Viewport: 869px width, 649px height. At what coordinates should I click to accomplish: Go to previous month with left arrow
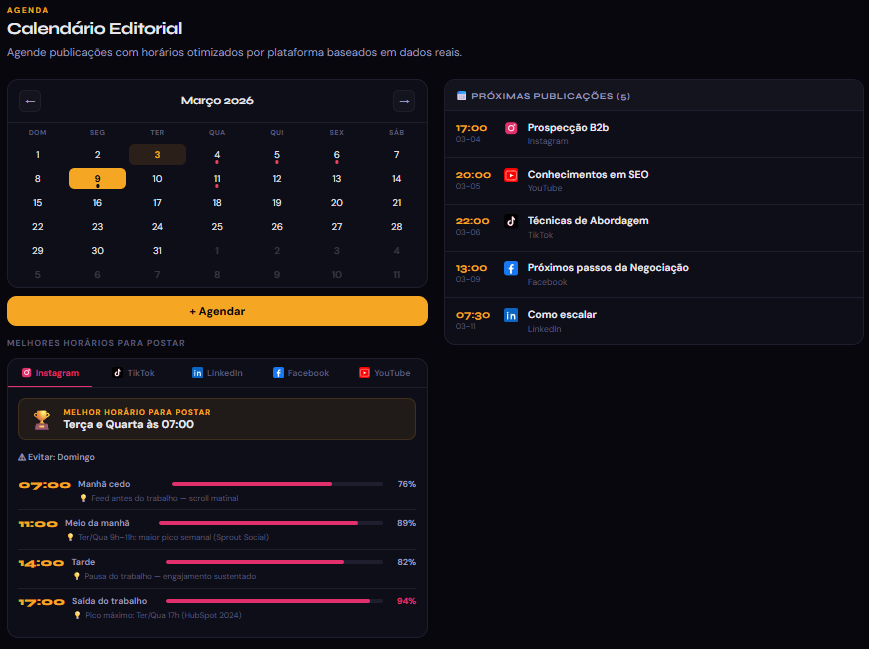30,101
